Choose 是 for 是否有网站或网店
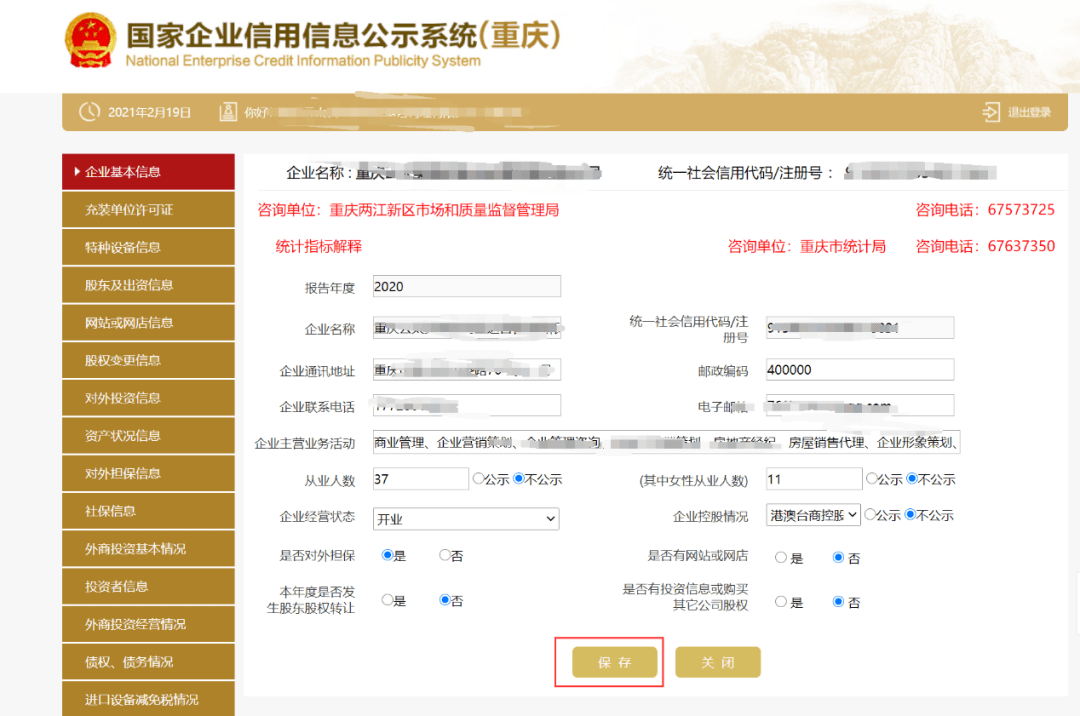Screen dimensions: 1080x716 tap(780, 558)
